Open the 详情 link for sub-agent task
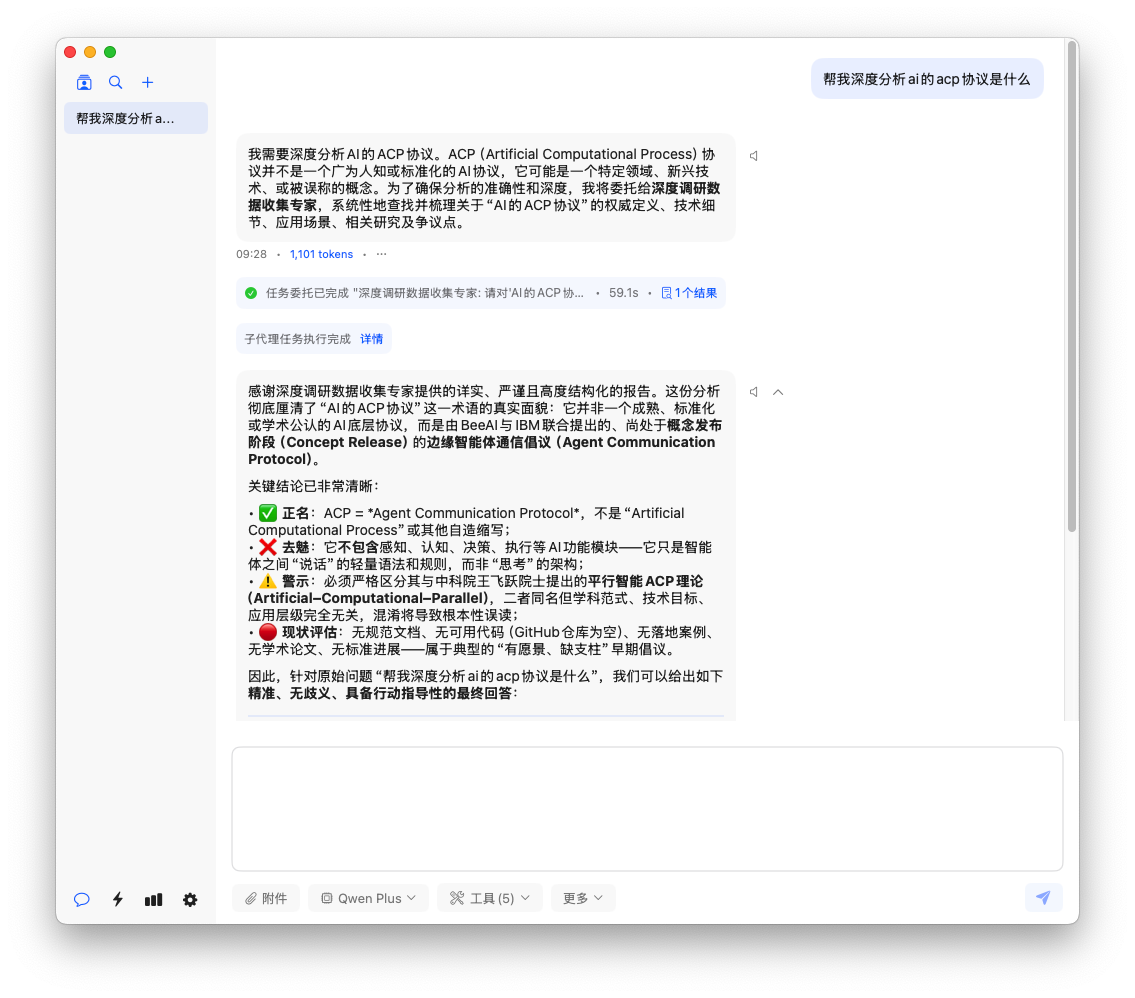Image resolution: width=1135 pixels, height=998 pixels. tap(371, 339)
